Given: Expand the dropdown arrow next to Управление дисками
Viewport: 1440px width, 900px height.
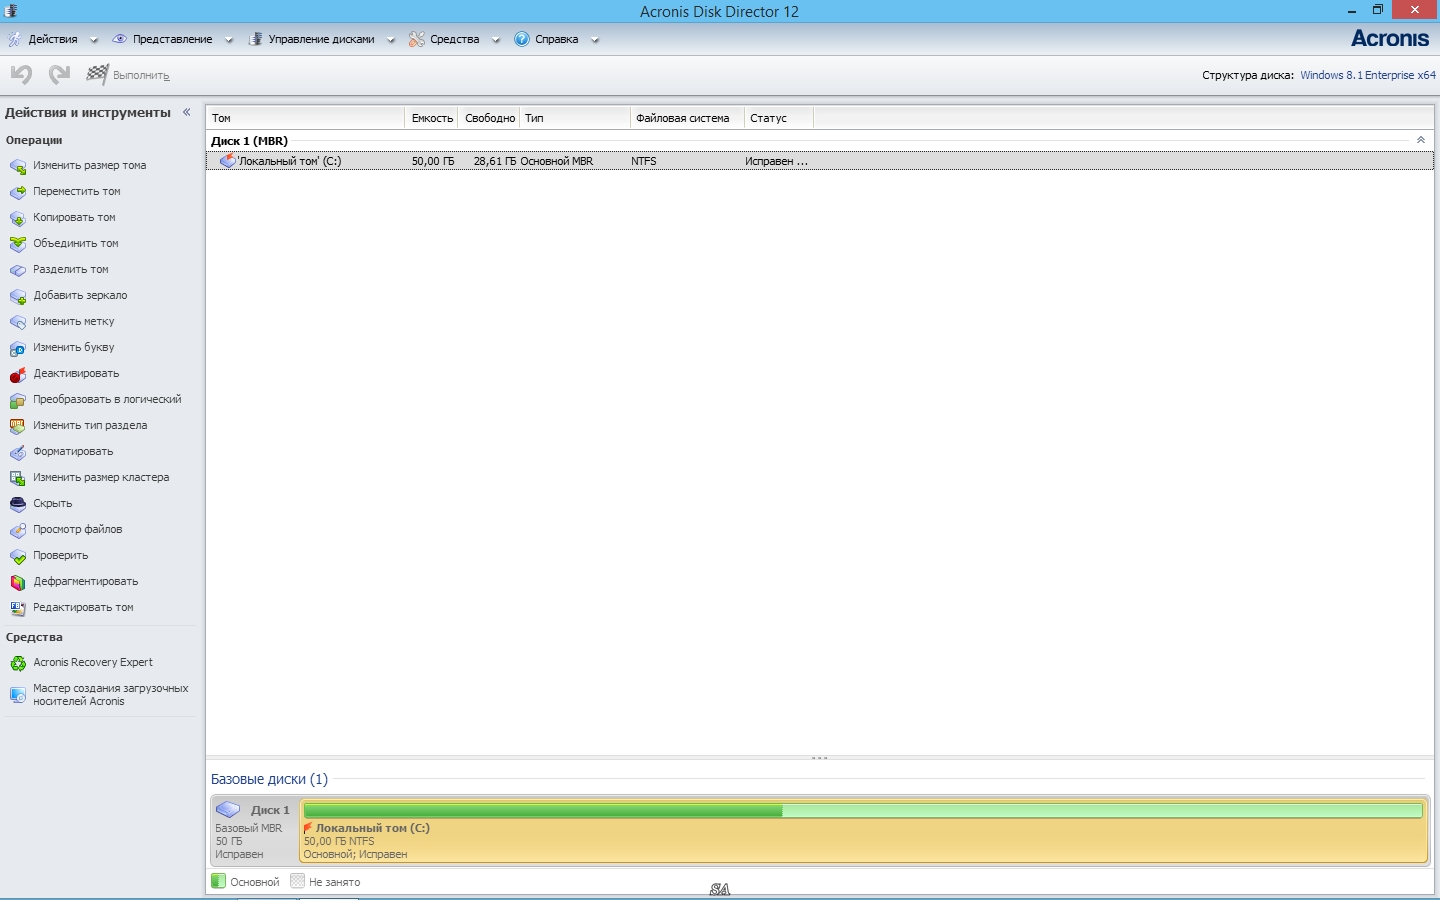Looking at the screenshot, I should 391,40.
